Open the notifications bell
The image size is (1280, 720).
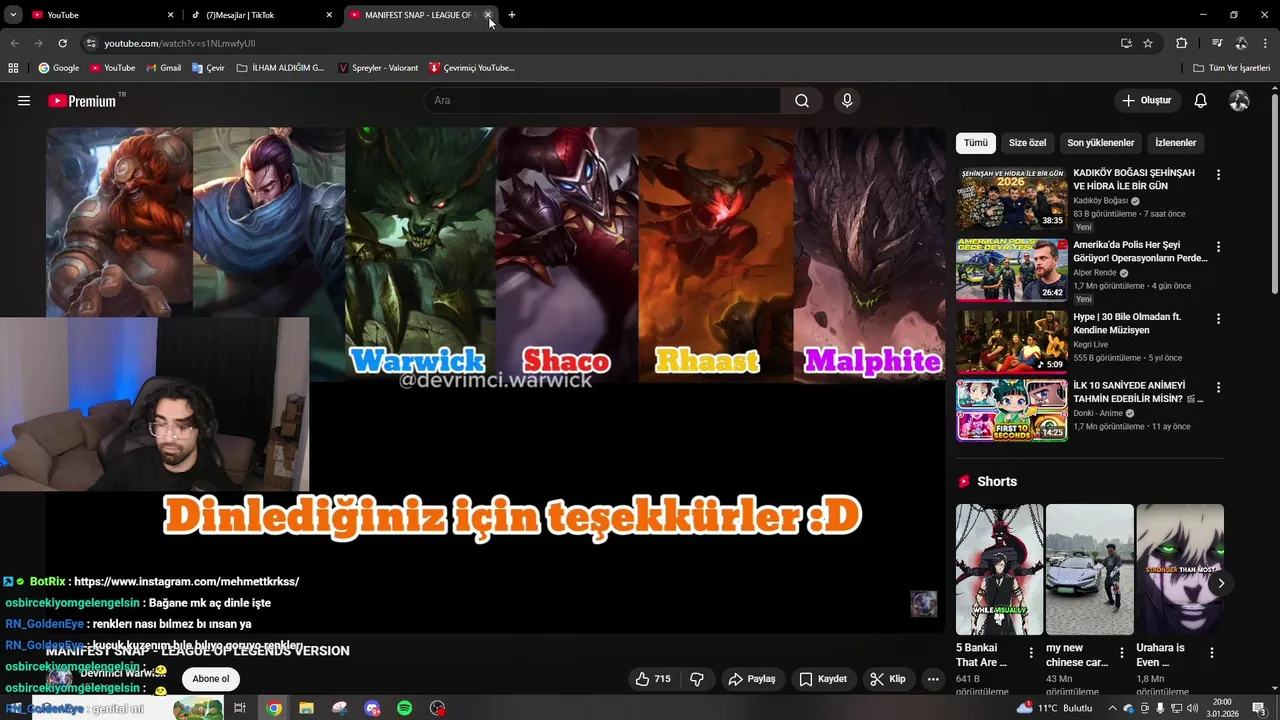coord(1200,101)
